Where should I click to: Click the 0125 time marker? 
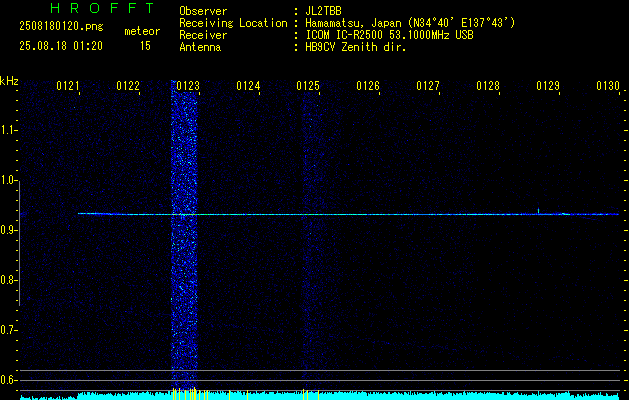tap(308, 86)
